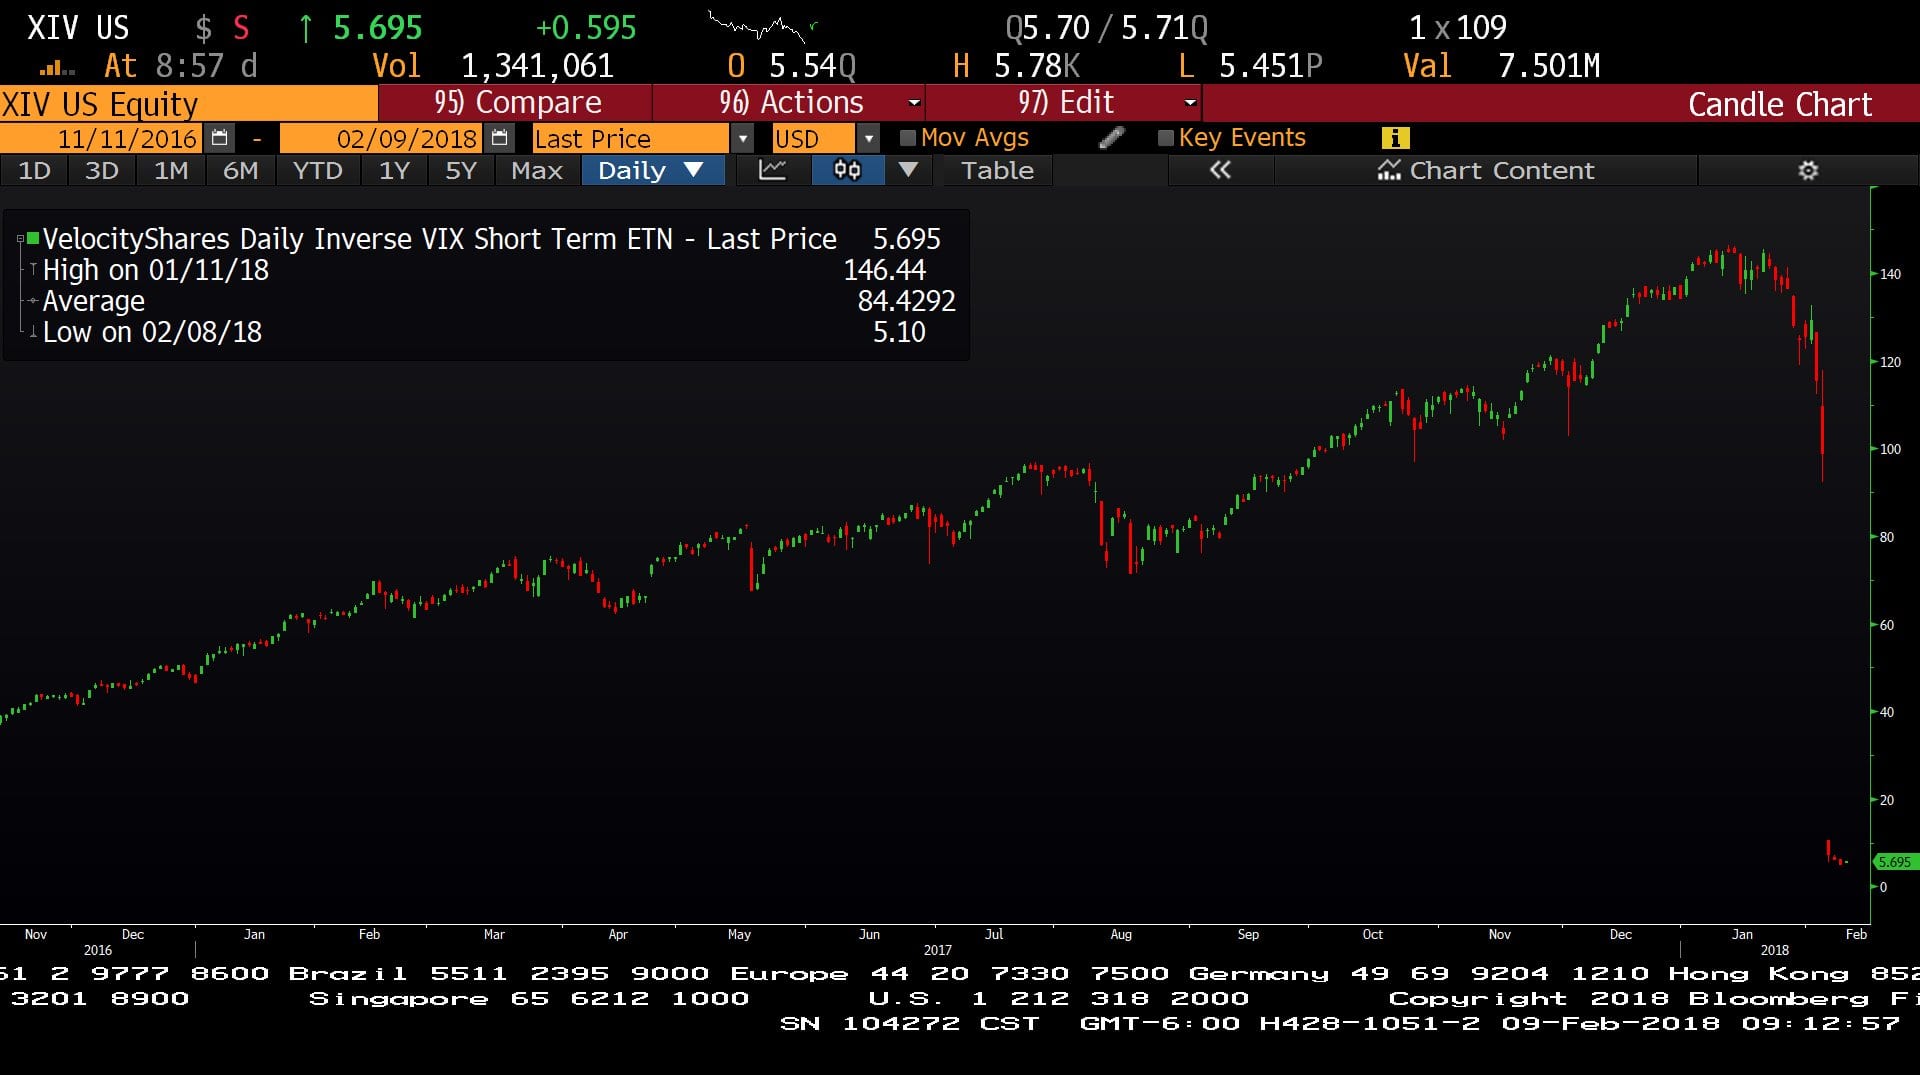Click the USD currency field
The width and height of the screenshot is (1920, 1075).
(813, 138)
